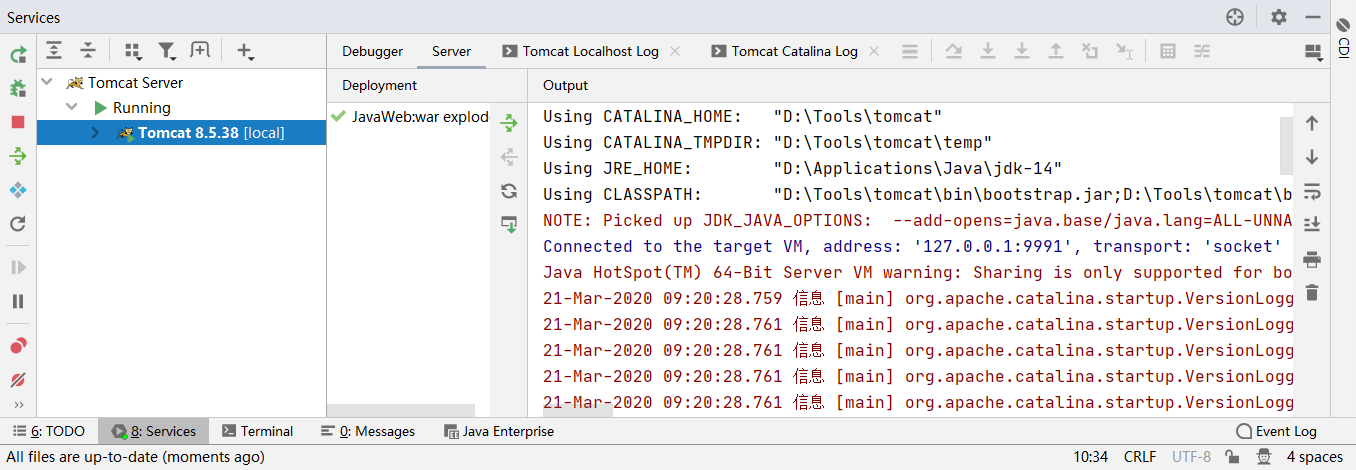Expand the Tomcat 8.5.38 local node

point(96,133)
